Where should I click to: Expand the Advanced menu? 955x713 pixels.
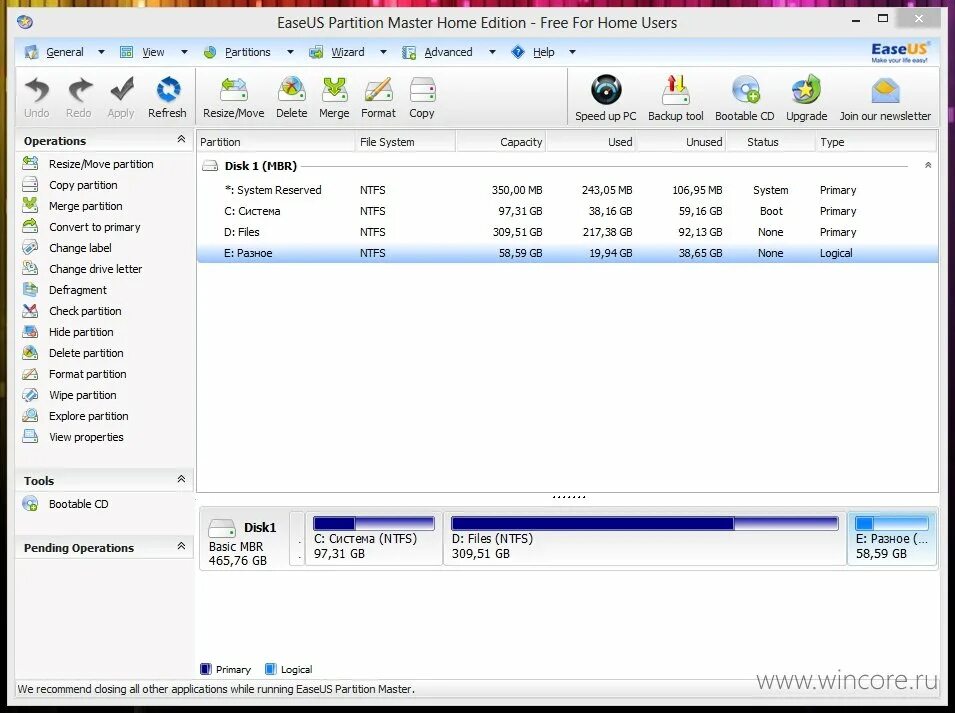tap(449, 51)
